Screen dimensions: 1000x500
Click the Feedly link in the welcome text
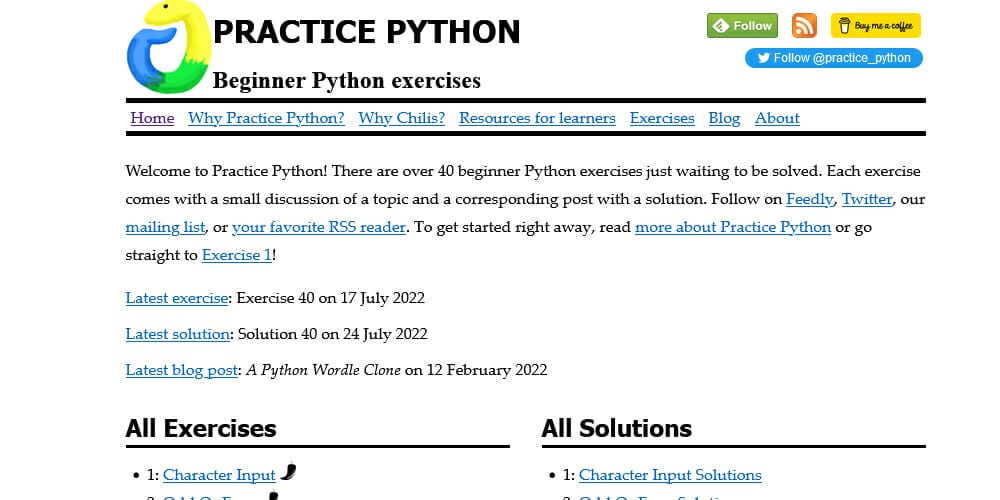809,199
